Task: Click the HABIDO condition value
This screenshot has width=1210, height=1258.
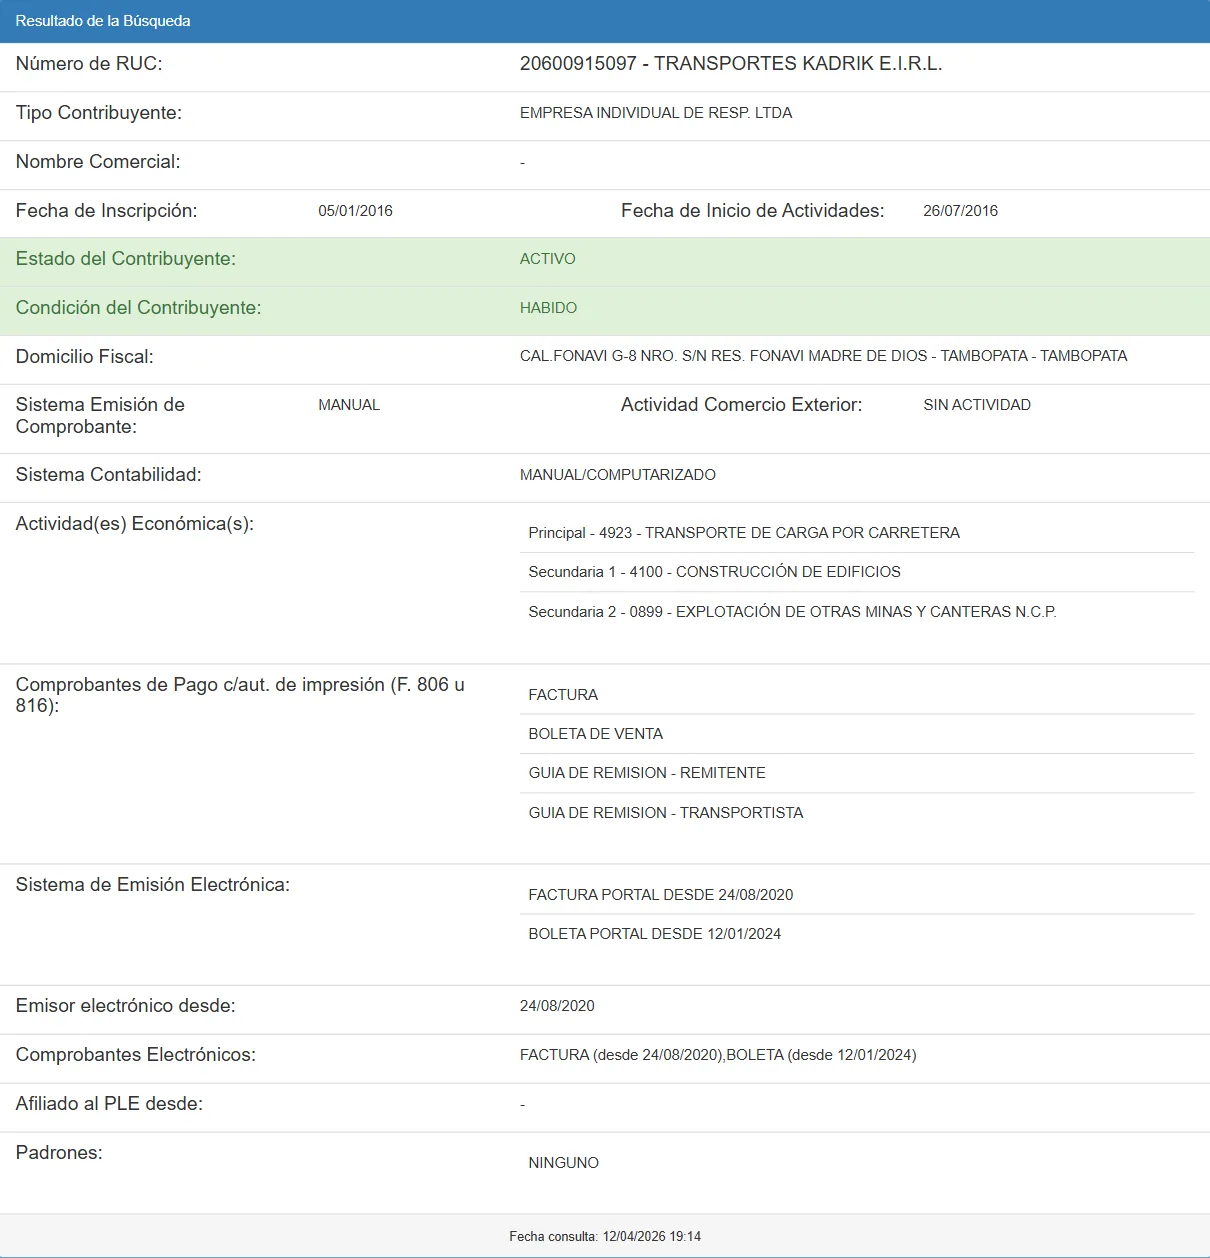Action: tap(548, 308)
